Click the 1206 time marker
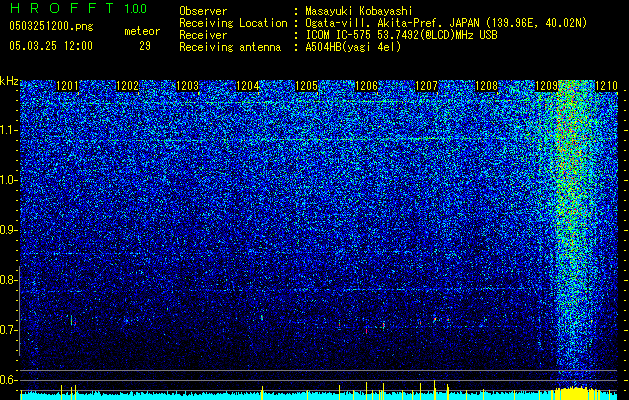The width and height of the screenshot is (629, 400). coord(367,86)
